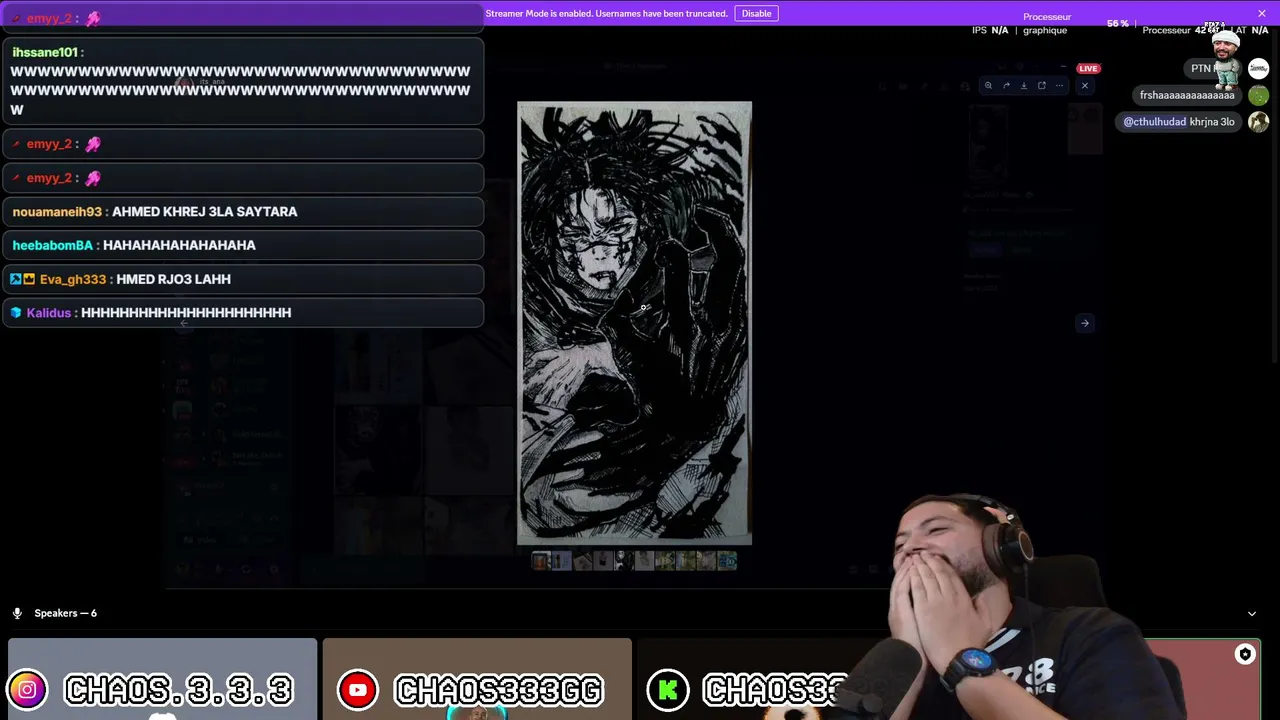Click the "frshaaaaaaaaaaaaaa" message bubble

(1187, 96)
